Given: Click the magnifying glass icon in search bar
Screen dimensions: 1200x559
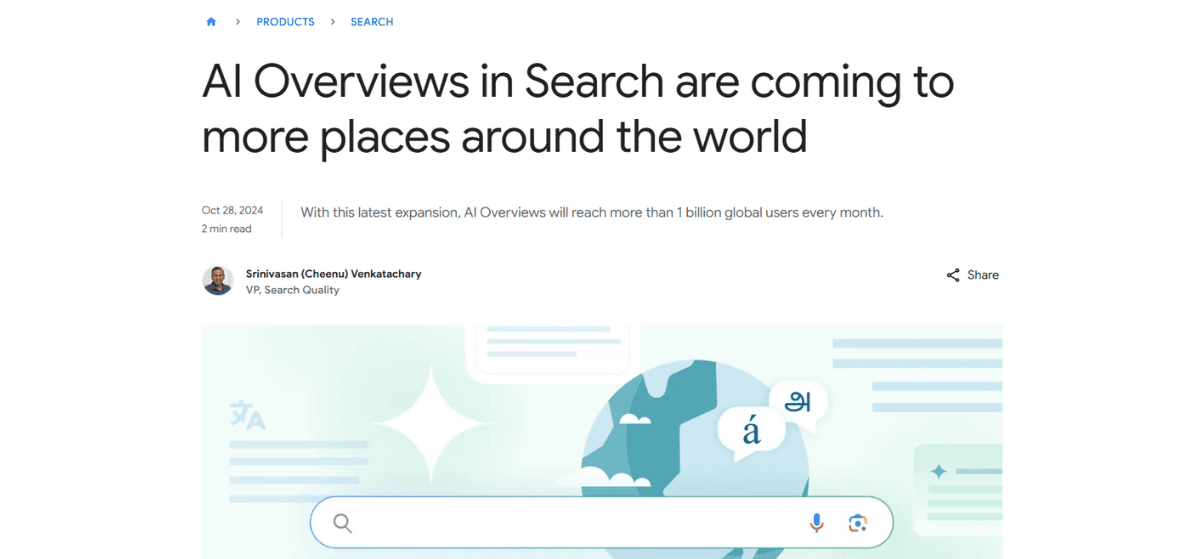Looking at the screenshot, I should click(x=343, y=523).
